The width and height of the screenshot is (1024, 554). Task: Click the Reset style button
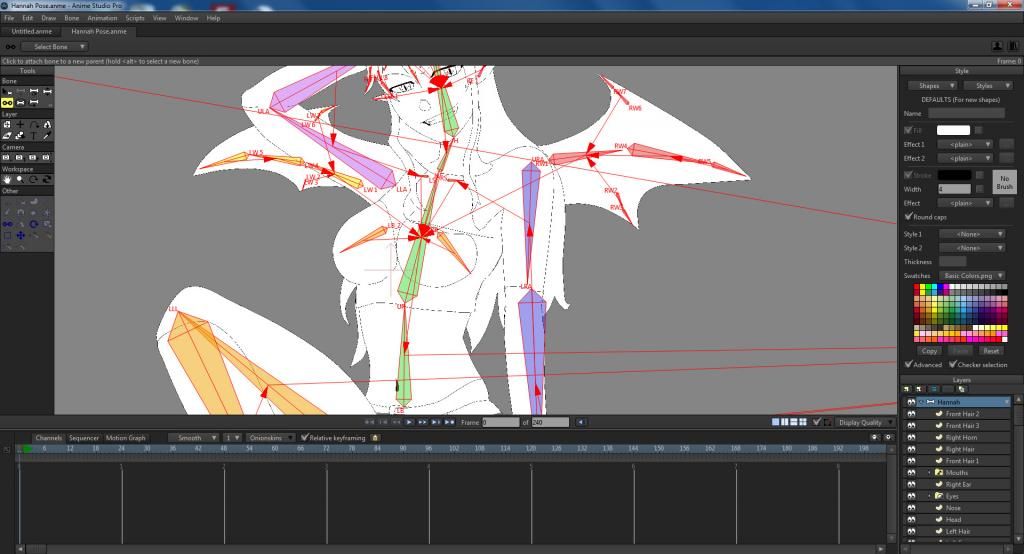[x=991, y=351]
